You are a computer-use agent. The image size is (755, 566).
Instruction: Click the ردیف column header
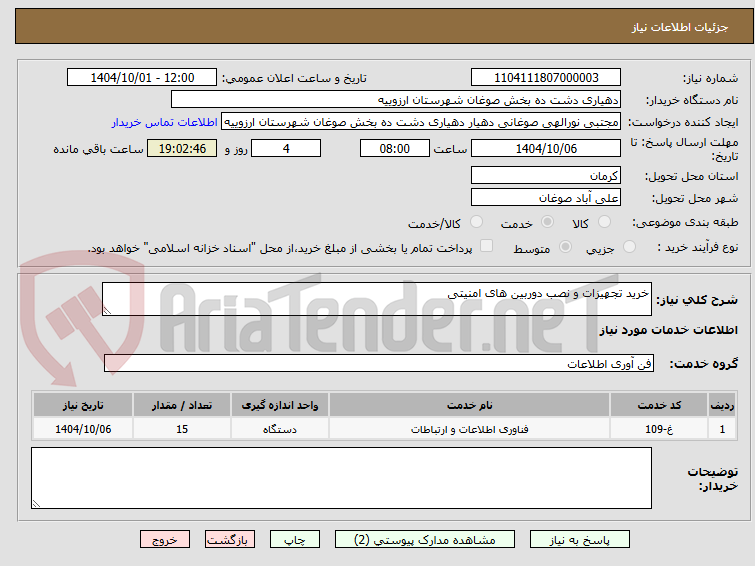(722, 405)
